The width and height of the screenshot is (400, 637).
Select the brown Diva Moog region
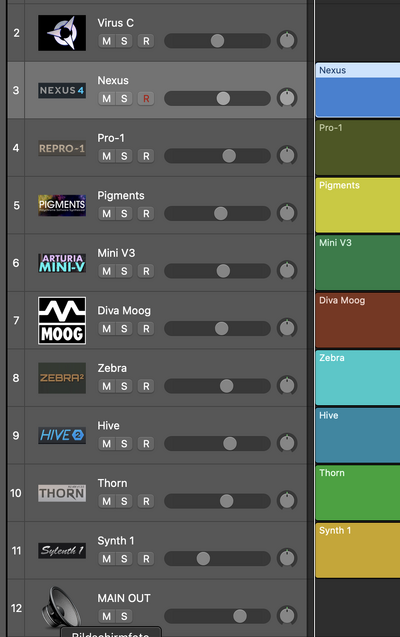(358, 321)
